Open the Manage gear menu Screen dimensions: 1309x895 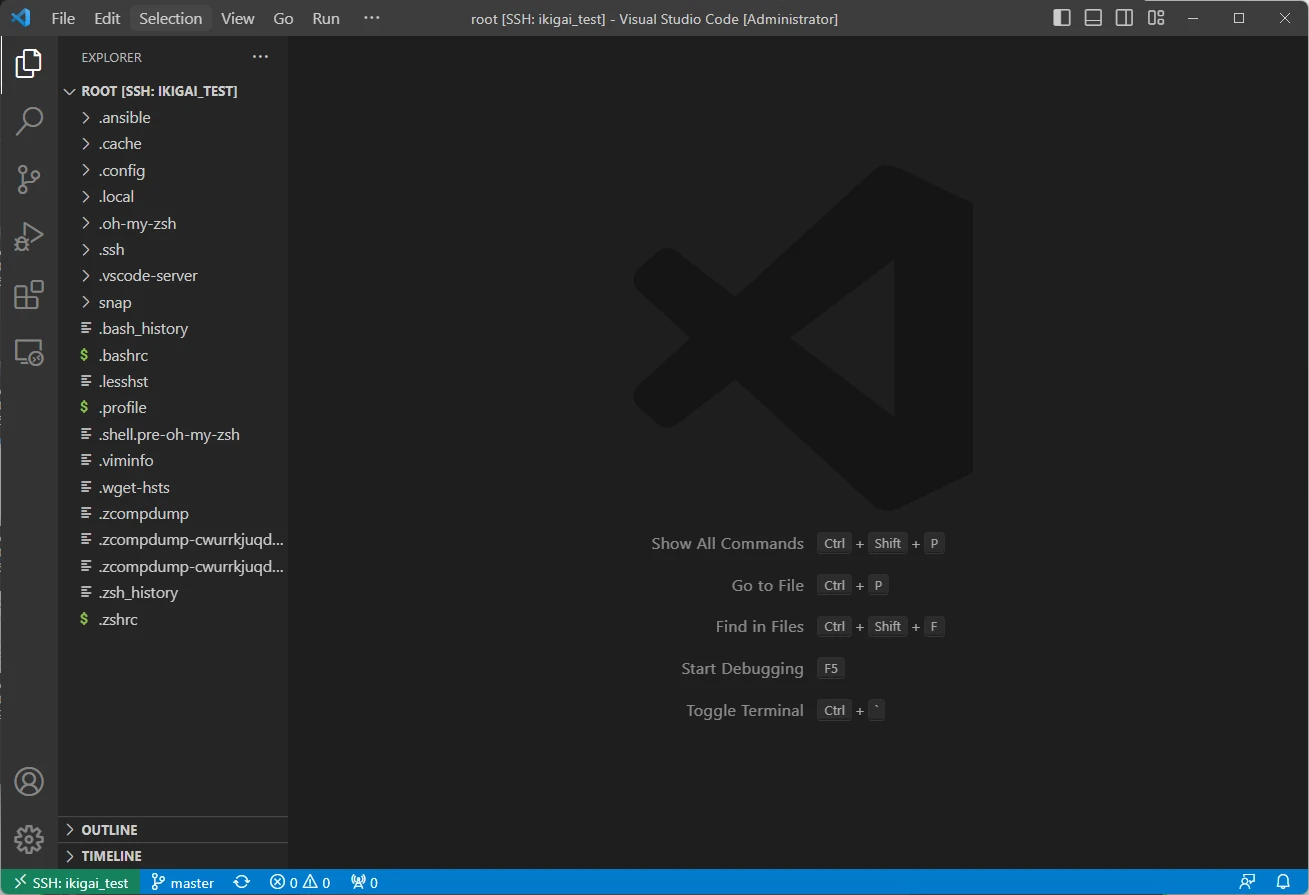tap(29, 838)
